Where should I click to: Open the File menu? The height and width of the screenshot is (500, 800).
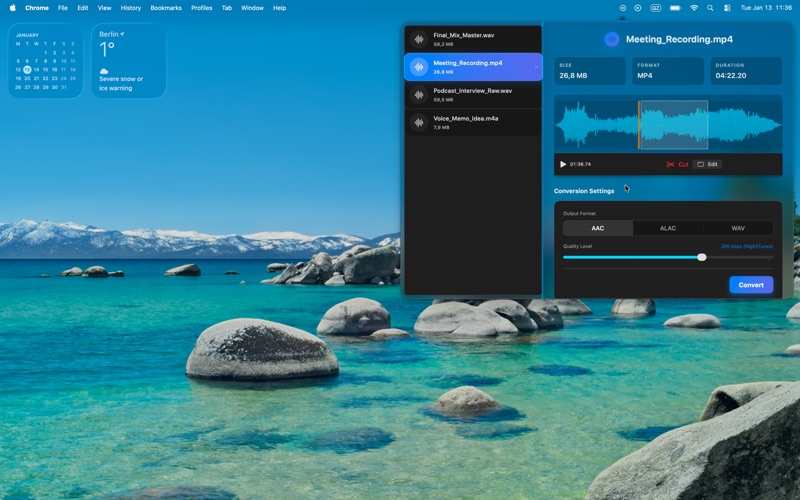63,8
